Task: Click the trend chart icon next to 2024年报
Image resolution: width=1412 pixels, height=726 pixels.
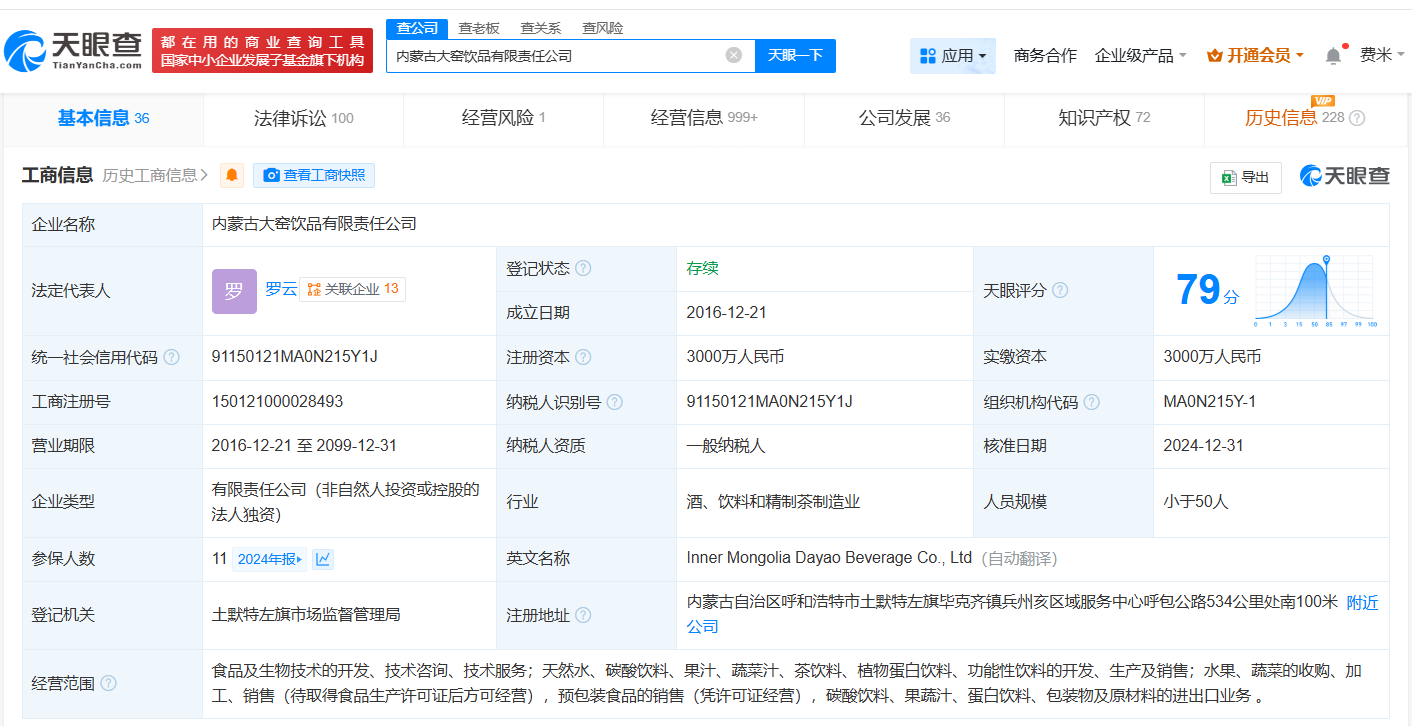Action: (322, 559)
